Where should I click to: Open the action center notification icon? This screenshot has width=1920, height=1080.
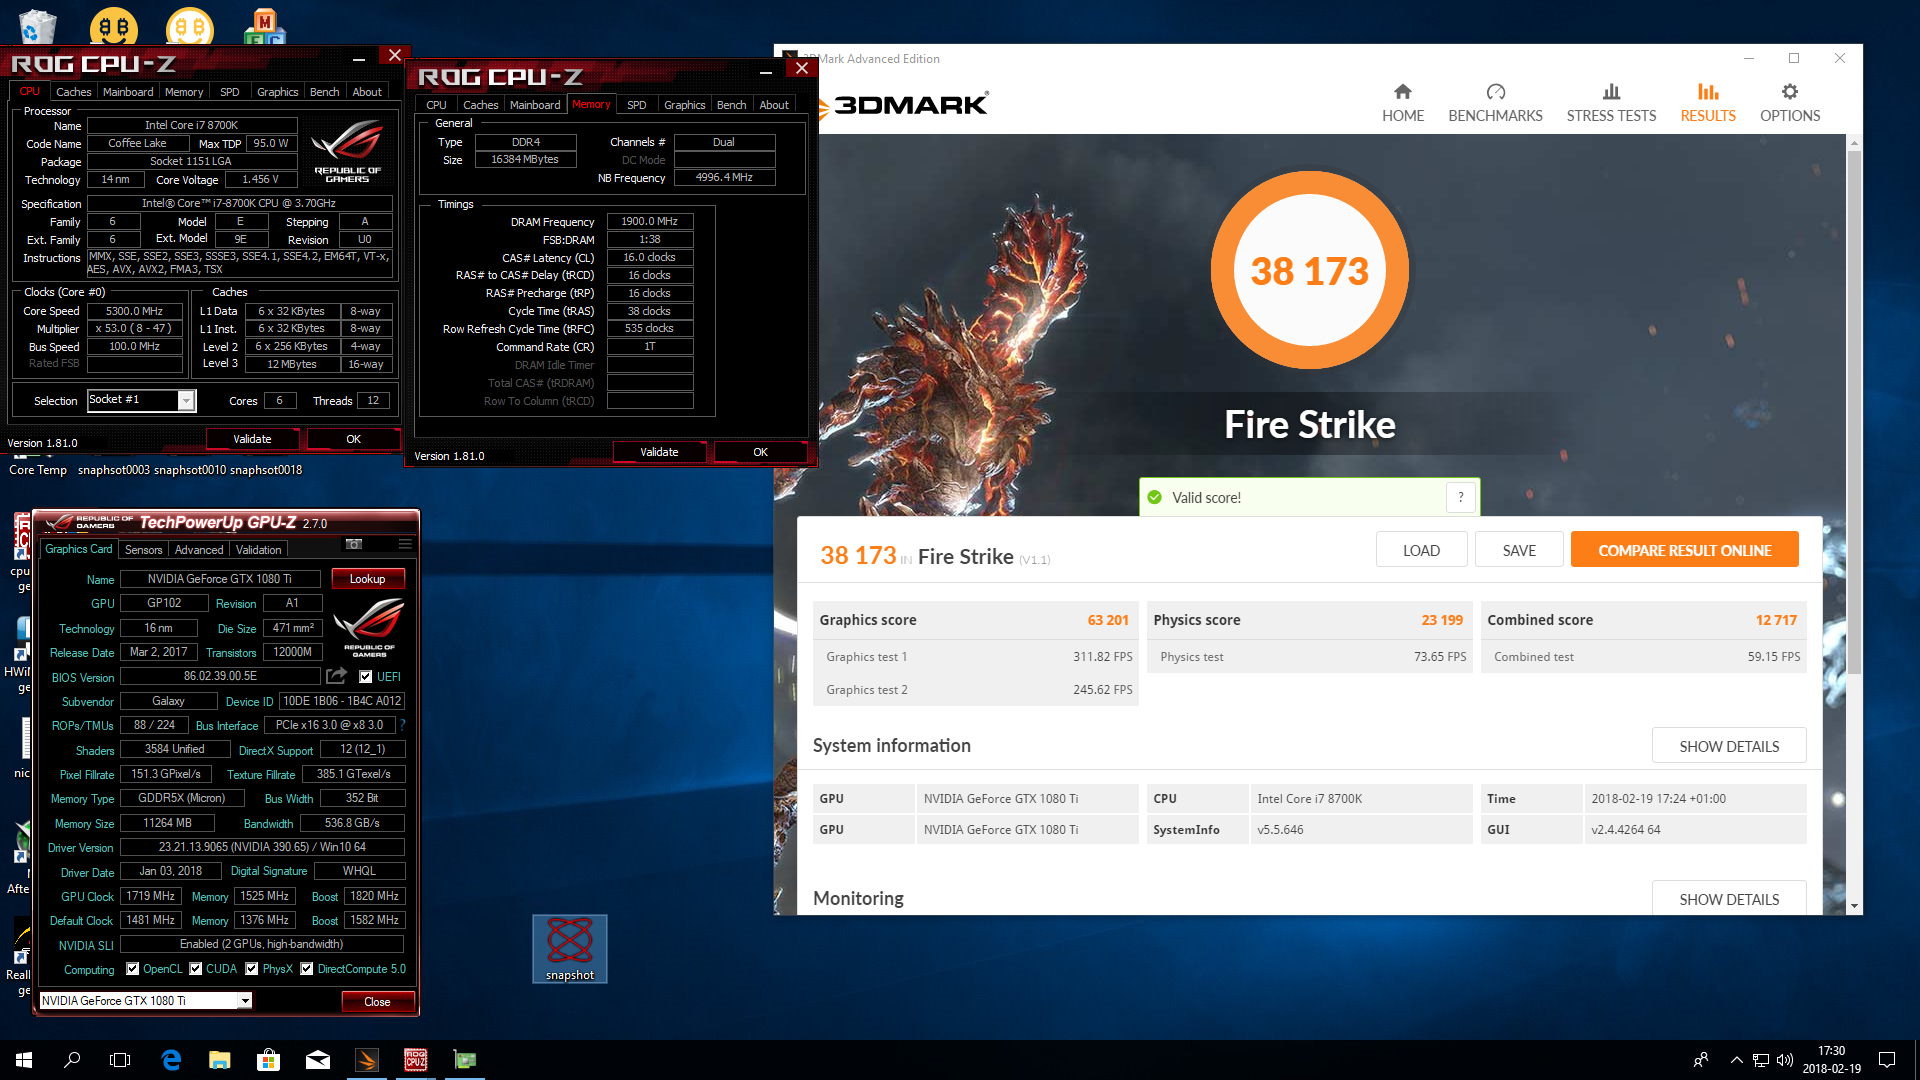click(1887, 1060)
